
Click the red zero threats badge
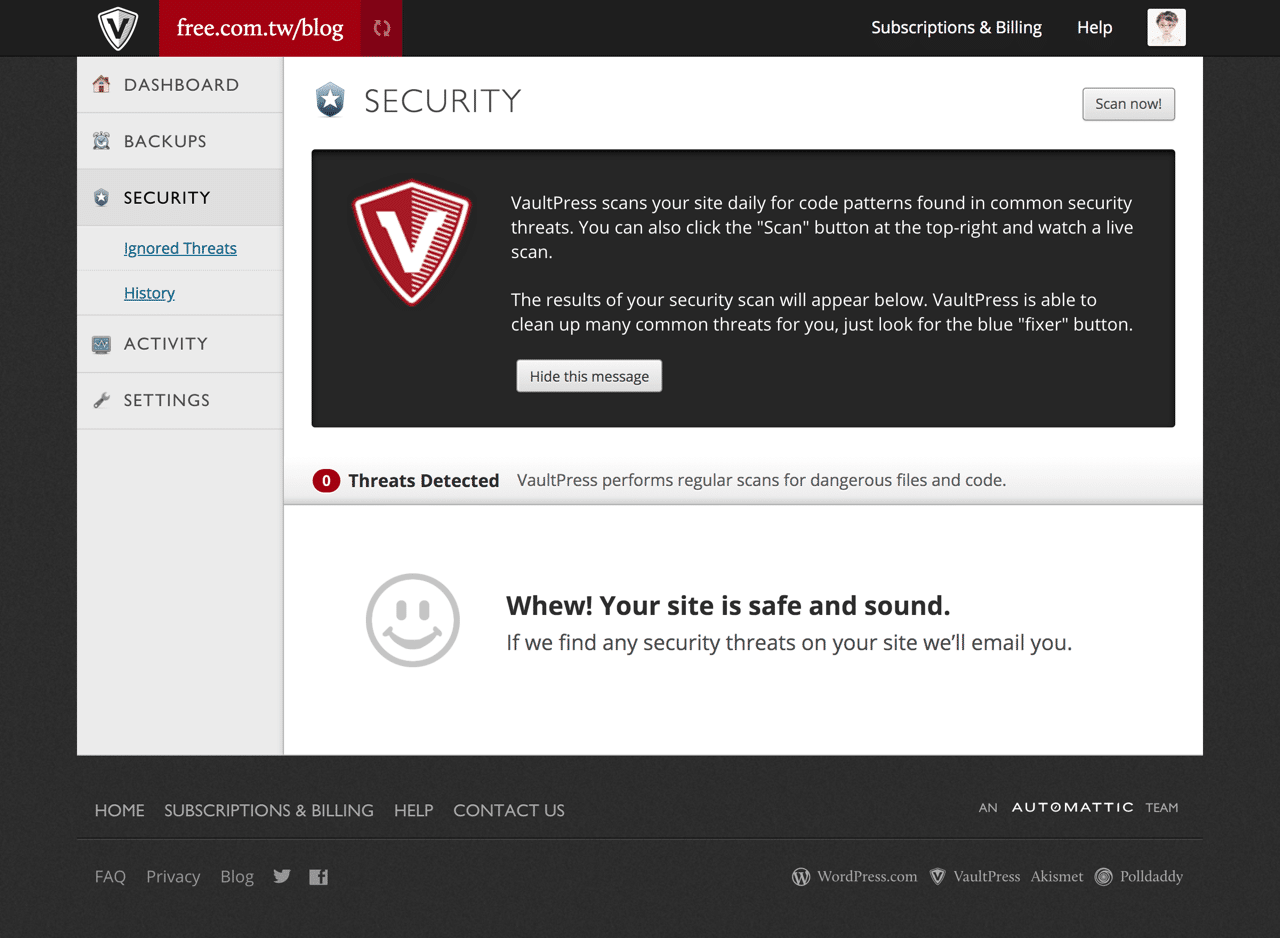coord(326,481)
